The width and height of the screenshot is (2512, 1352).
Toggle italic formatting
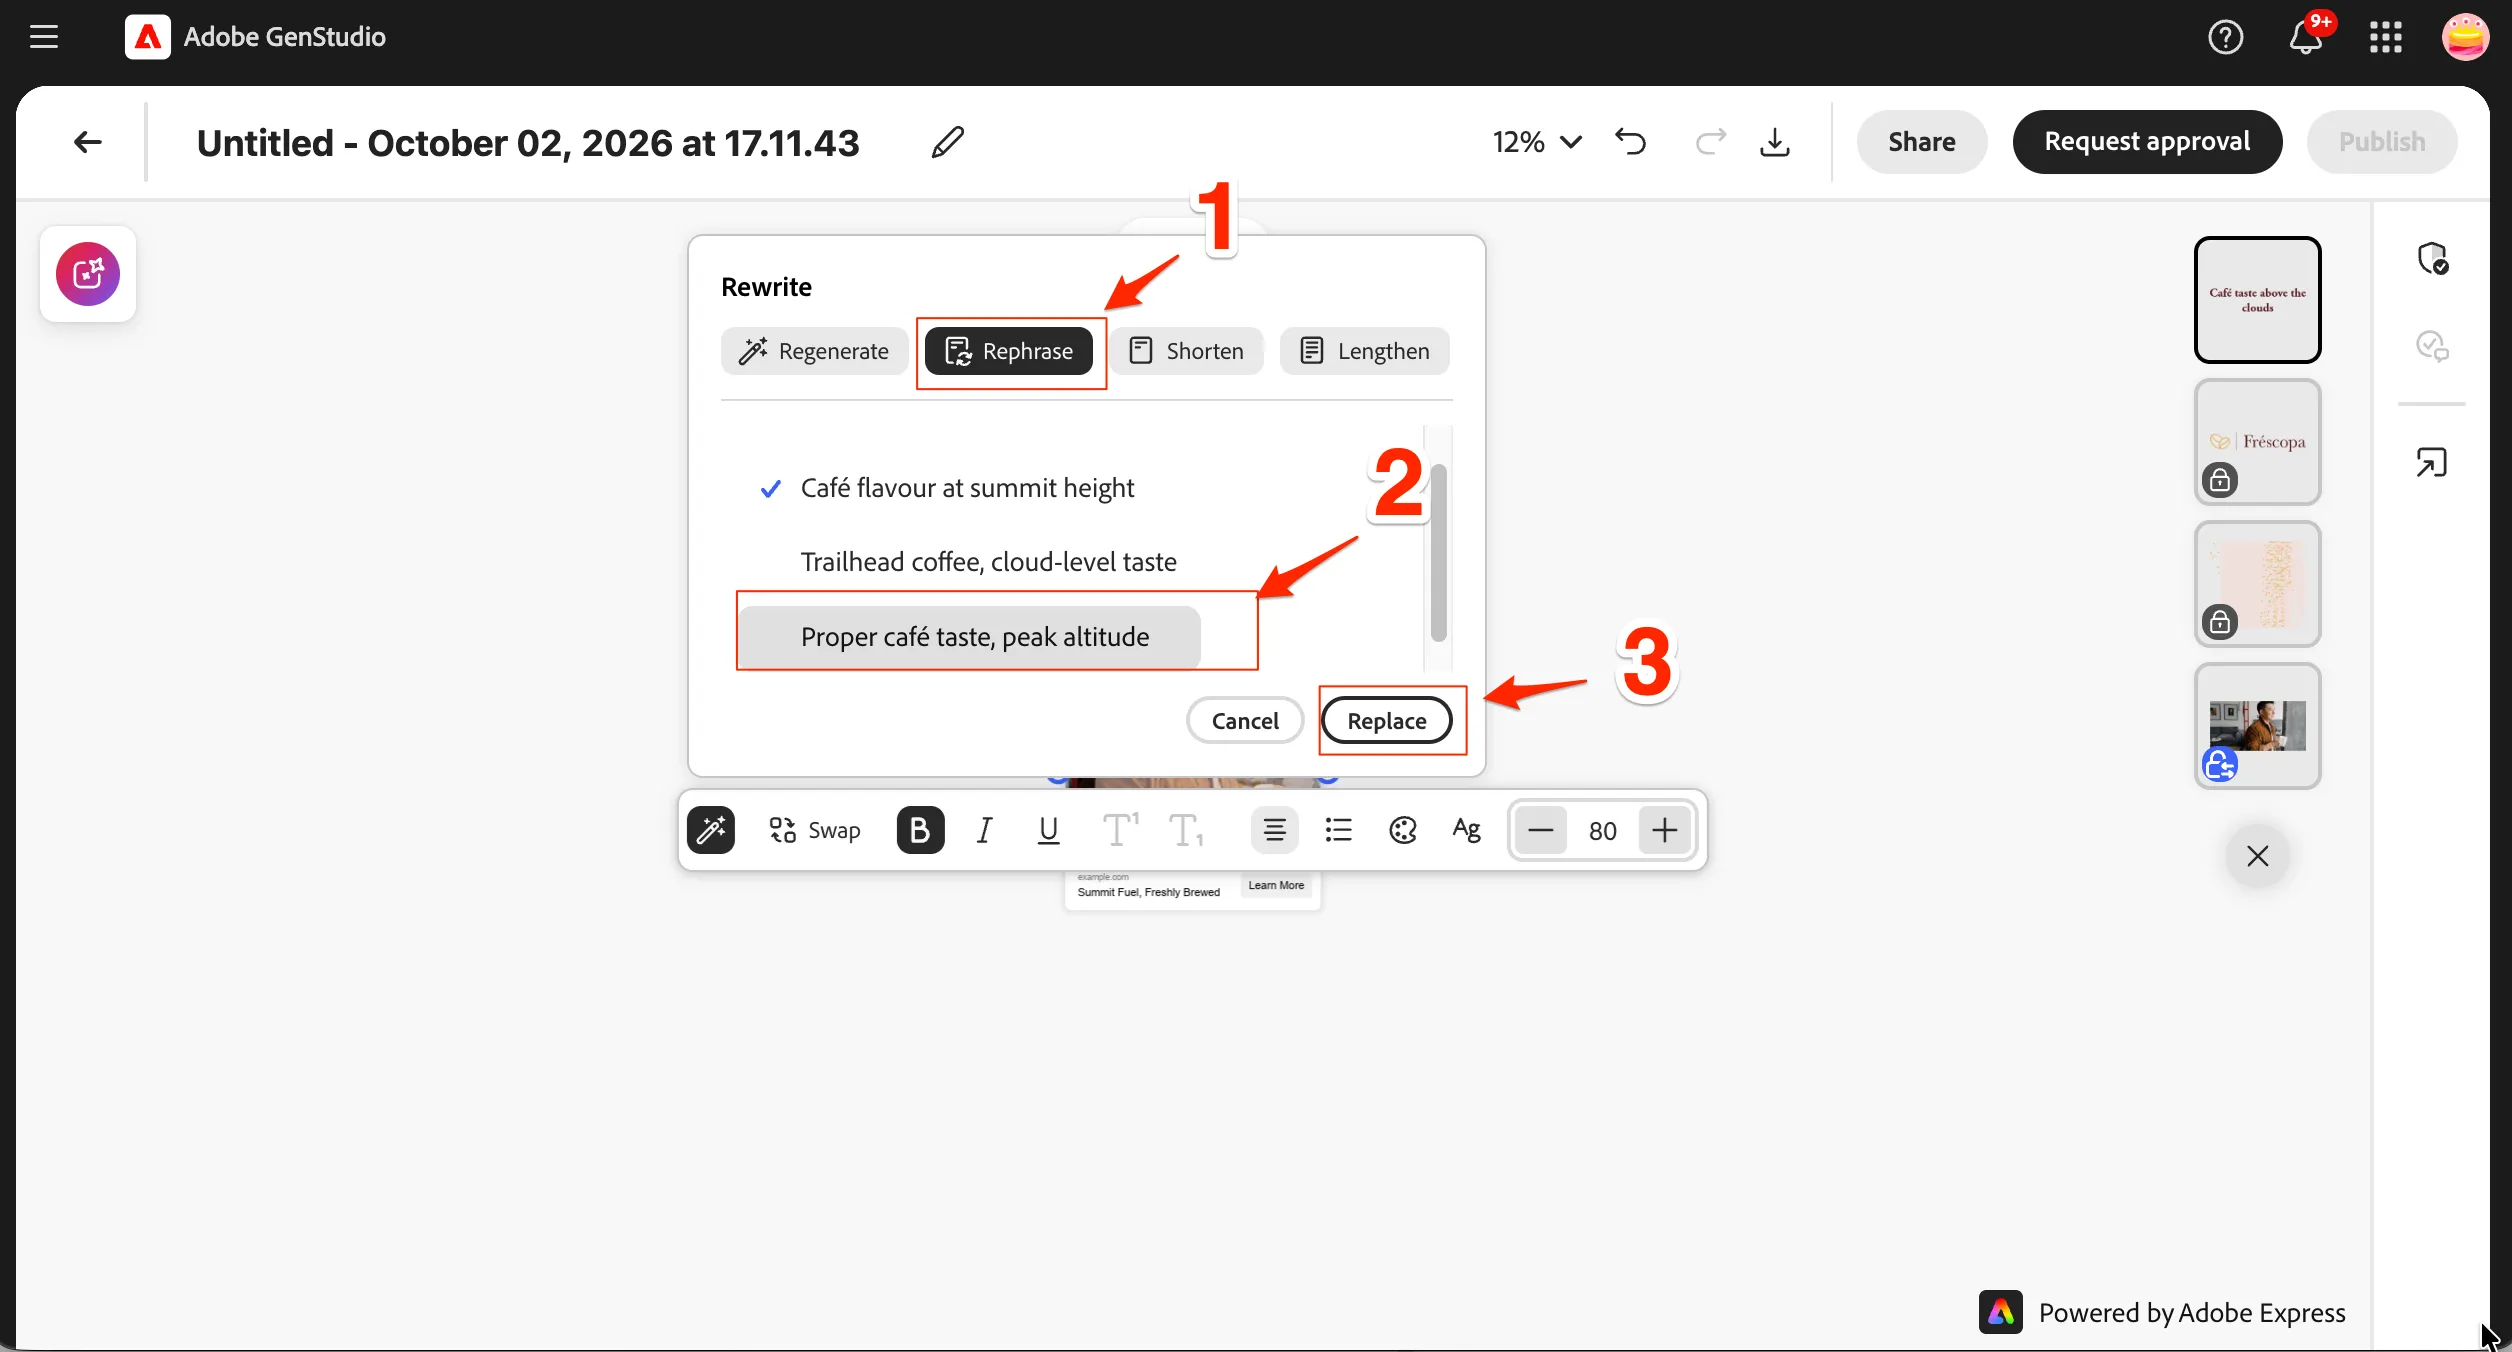pyautogui.click(x=984, y=830)
